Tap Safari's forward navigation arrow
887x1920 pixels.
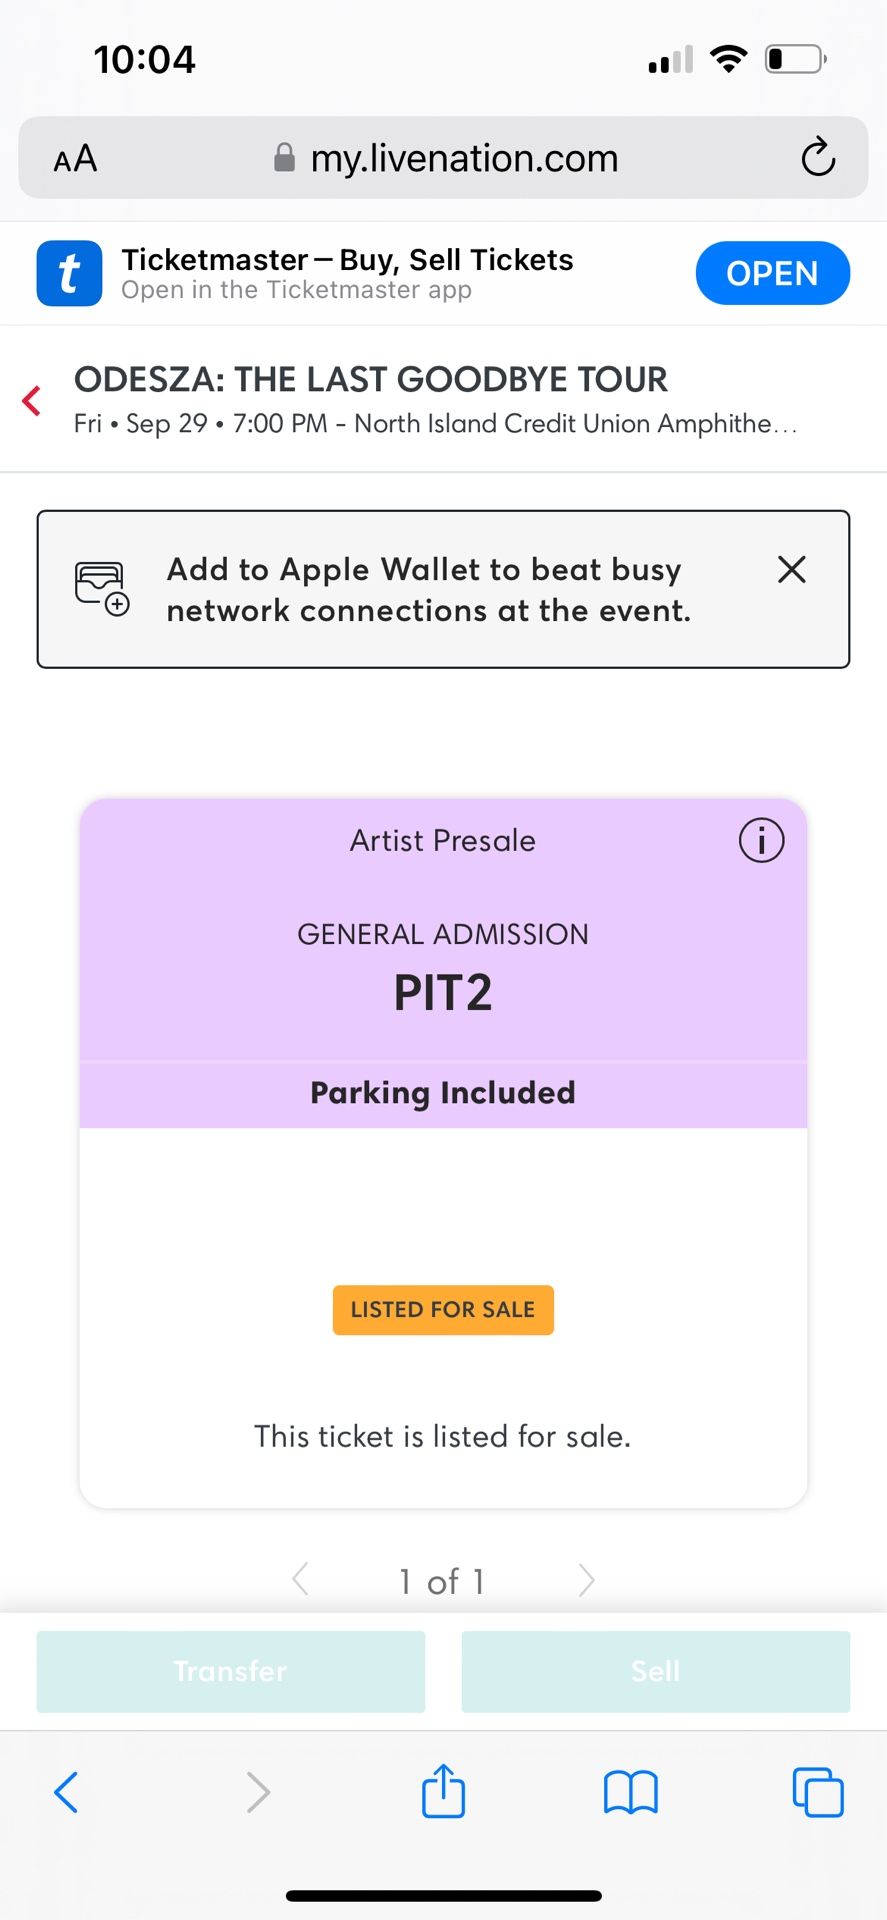(x=258, y=1792)
